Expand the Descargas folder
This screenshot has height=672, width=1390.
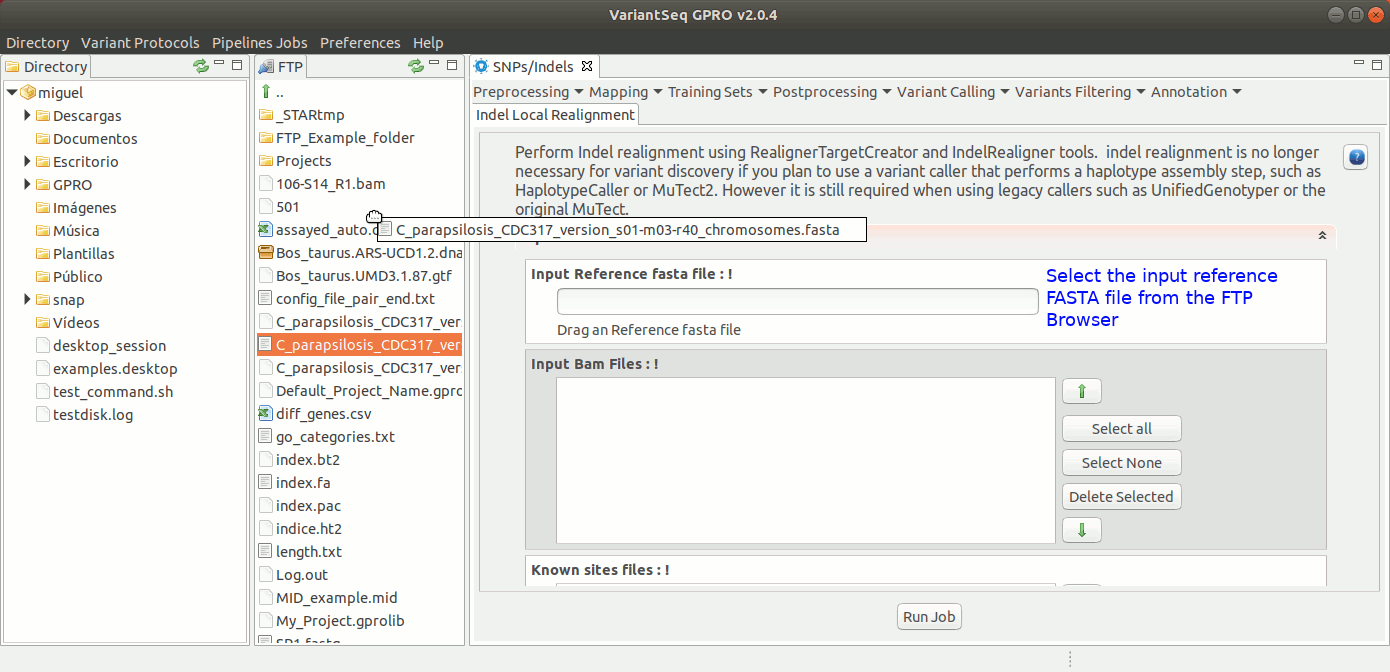tap(28, 116)
